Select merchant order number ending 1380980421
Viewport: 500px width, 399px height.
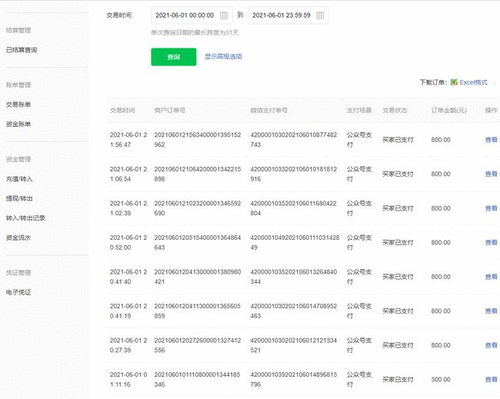pyautogui.click(x=197, y=277)
